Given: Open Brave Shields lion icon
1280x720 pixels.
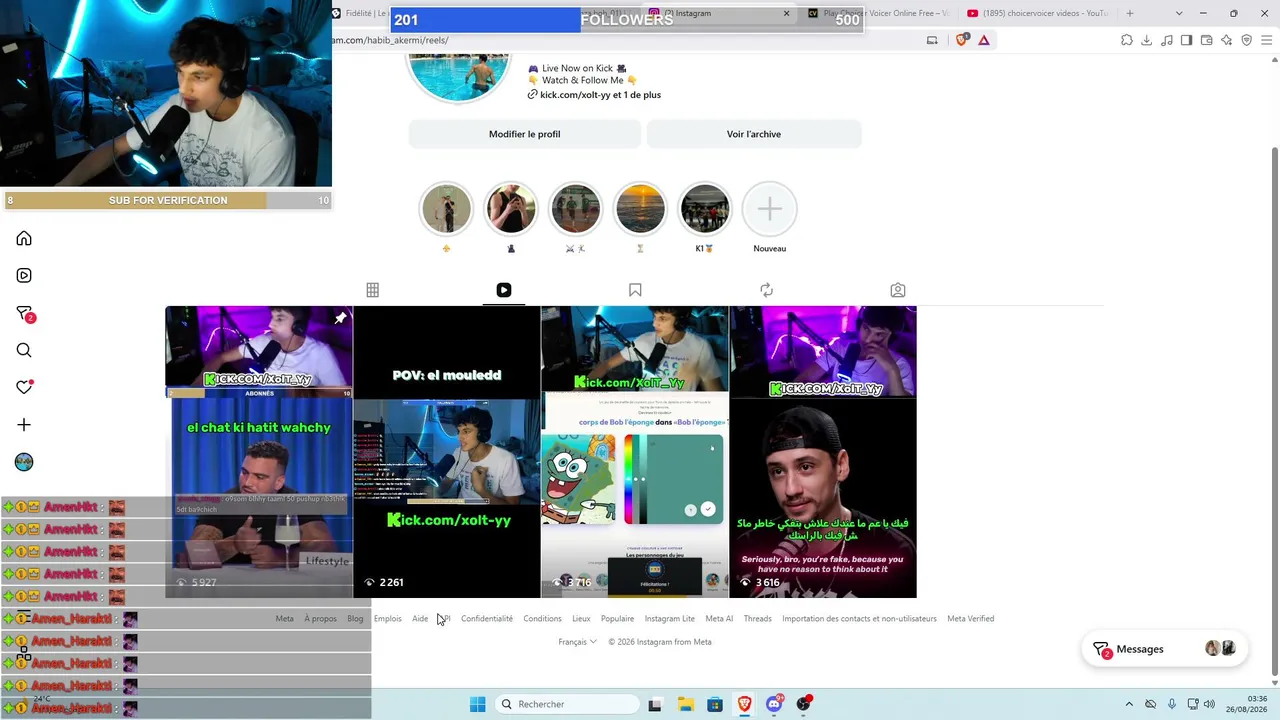Looking at the screenshot, I should tap(962, 40).
